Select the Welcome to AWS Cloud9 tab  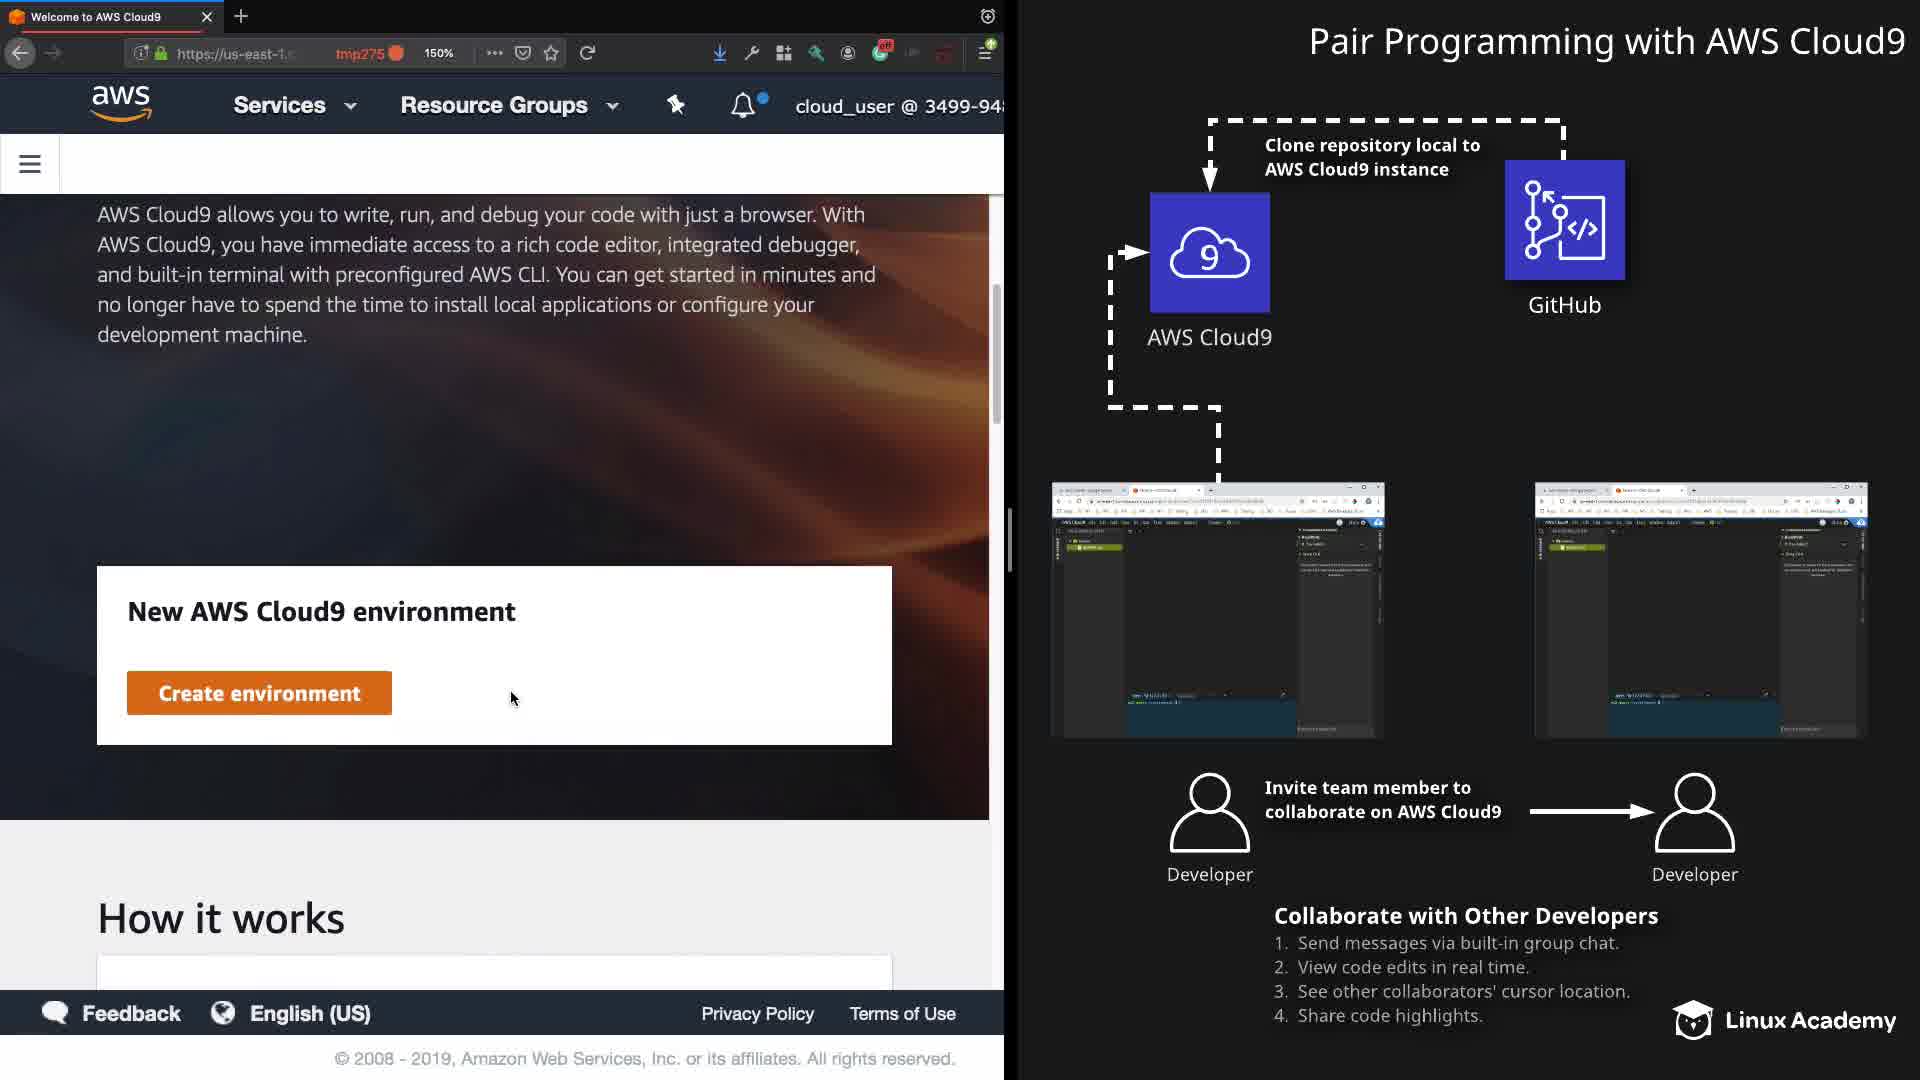coord(96,17)
